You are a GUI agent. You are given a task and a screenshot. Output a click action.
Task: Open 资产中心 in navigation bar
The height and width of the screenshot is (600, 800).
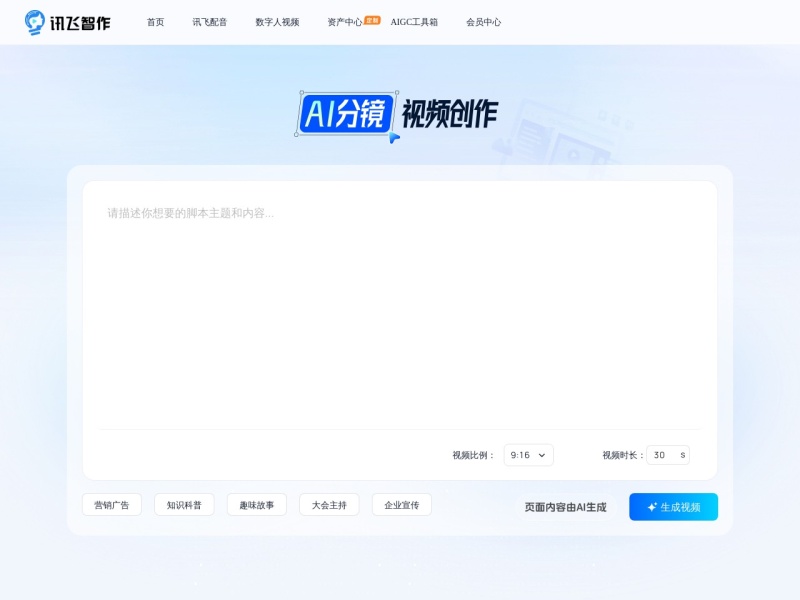[344, 22]
